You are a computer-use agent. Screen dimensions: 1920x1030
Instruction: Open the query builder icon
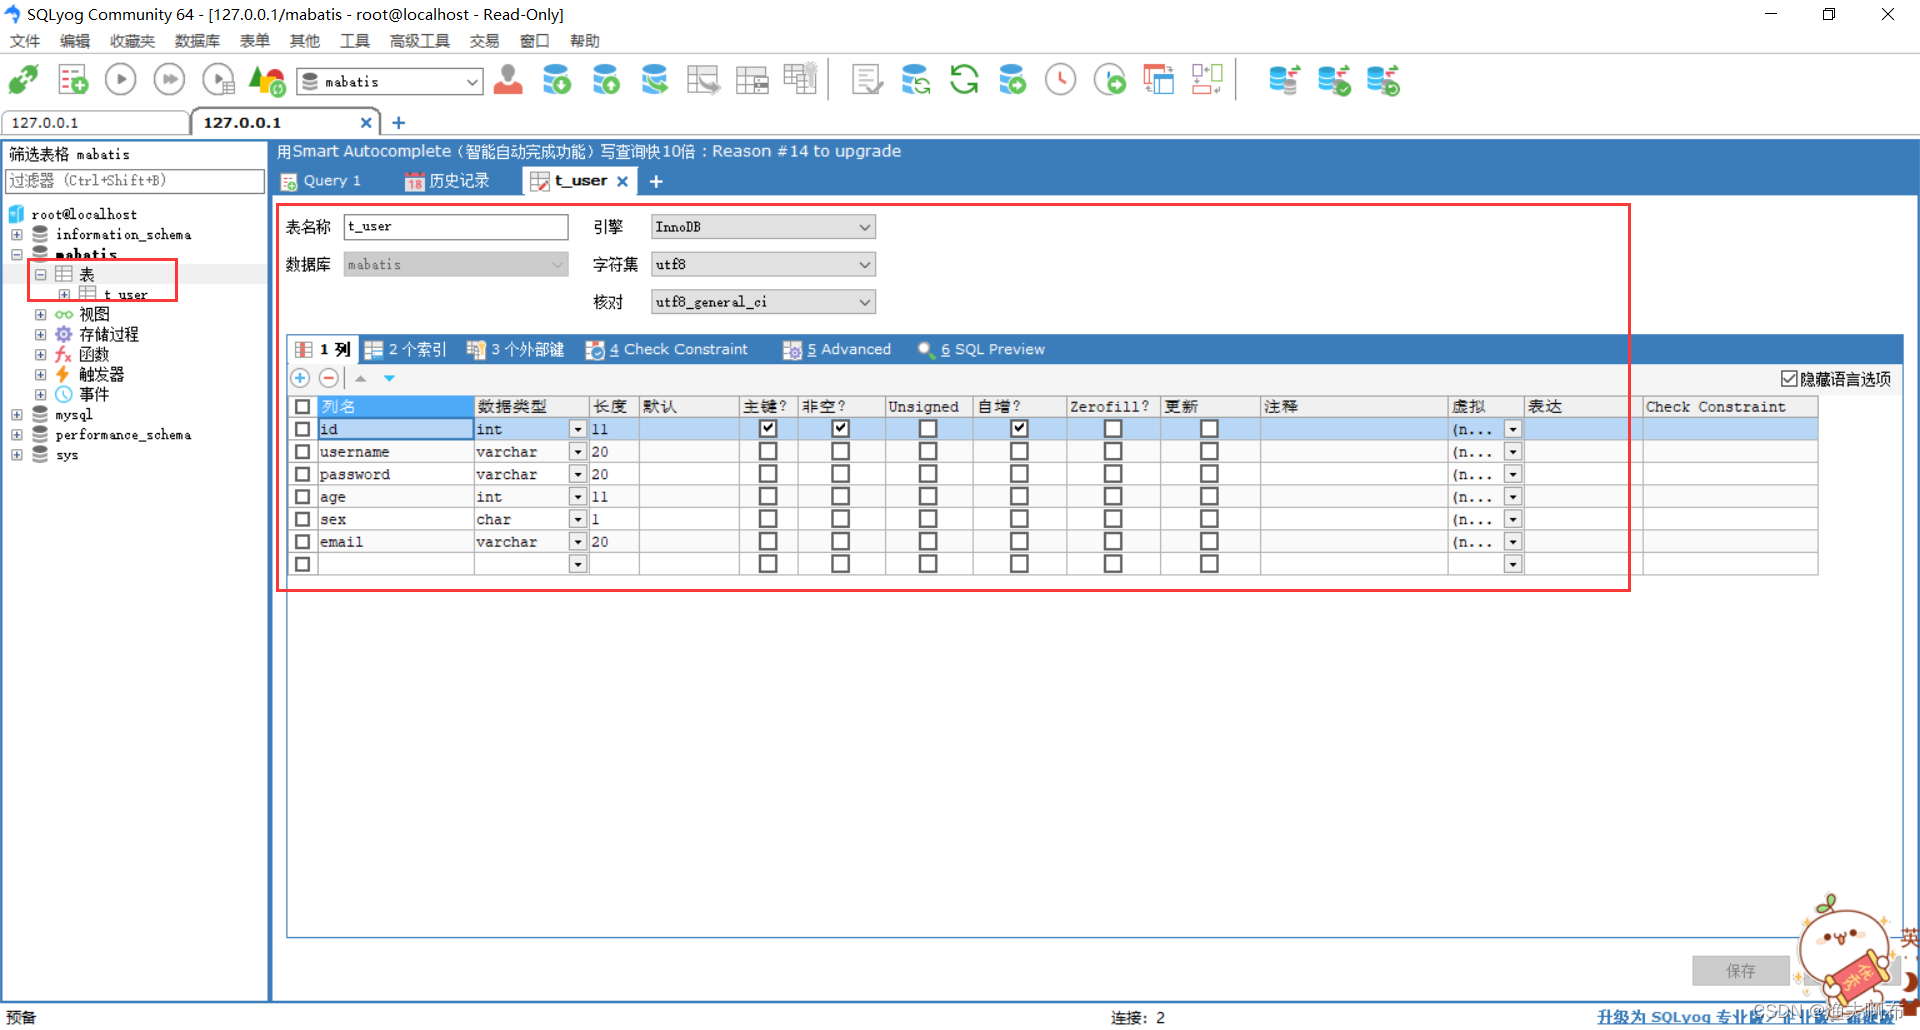(x=1158, y=79)
